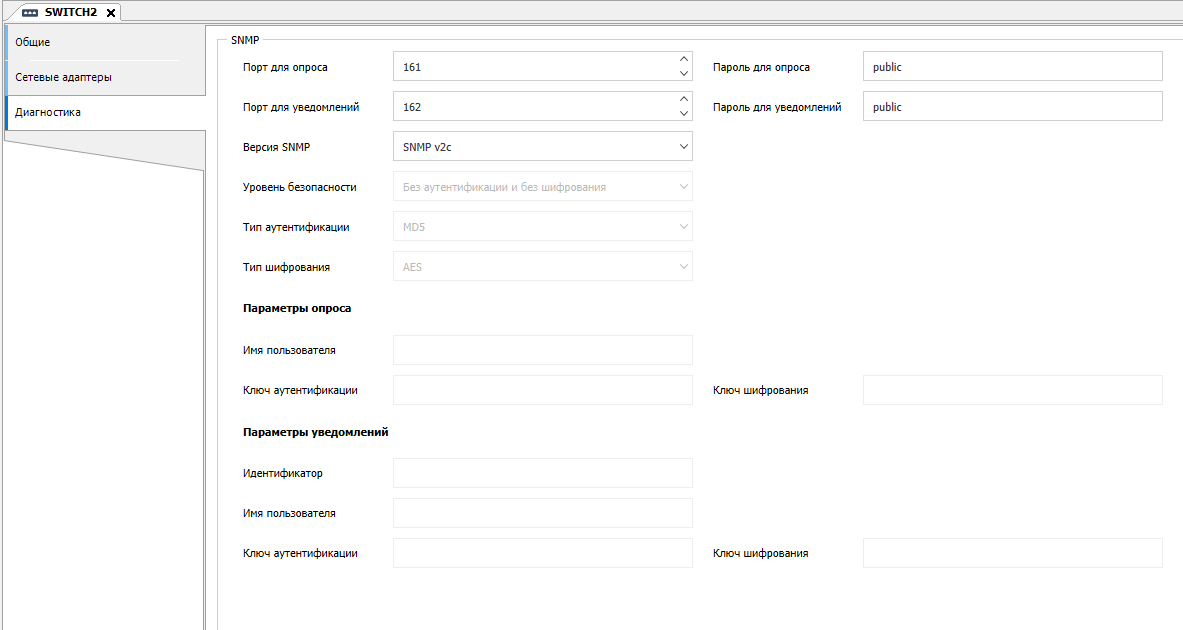
Task: Click the switch device icon on SWITCH2 tab
Action: point(30,12)
